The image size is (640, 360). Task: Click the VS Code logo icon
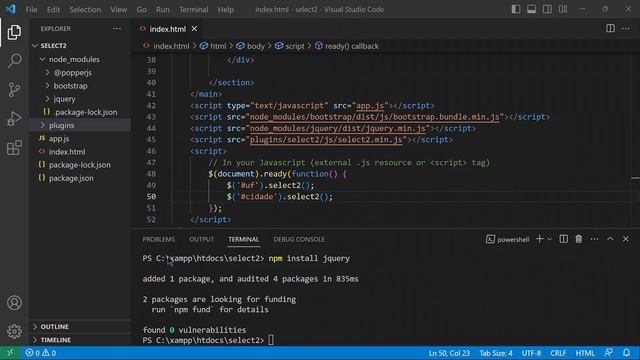click(11, 9)
